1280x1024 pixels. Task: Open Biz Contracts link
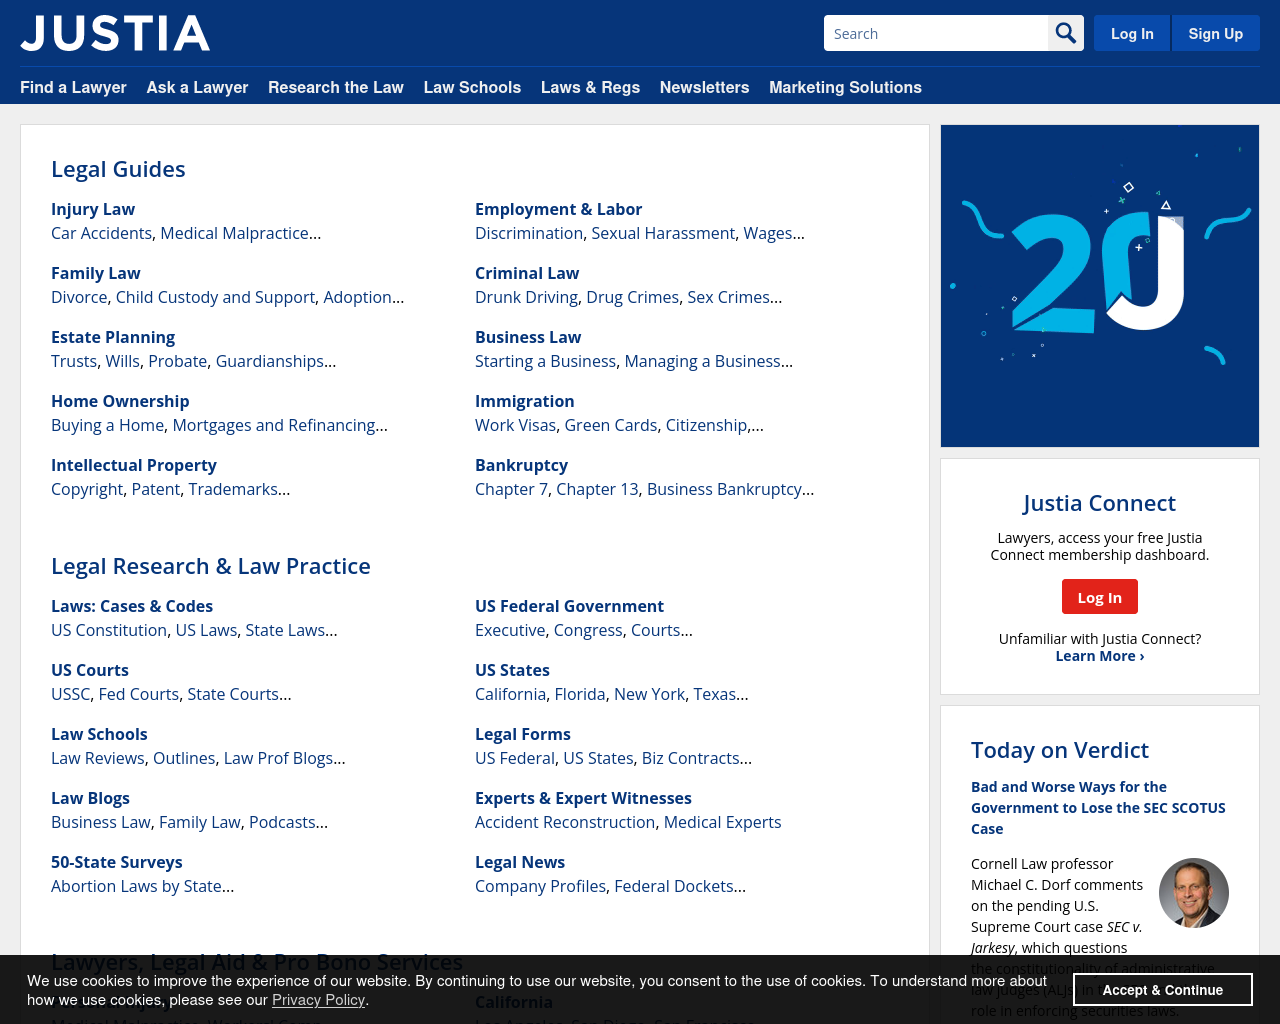tap(691, 758)
